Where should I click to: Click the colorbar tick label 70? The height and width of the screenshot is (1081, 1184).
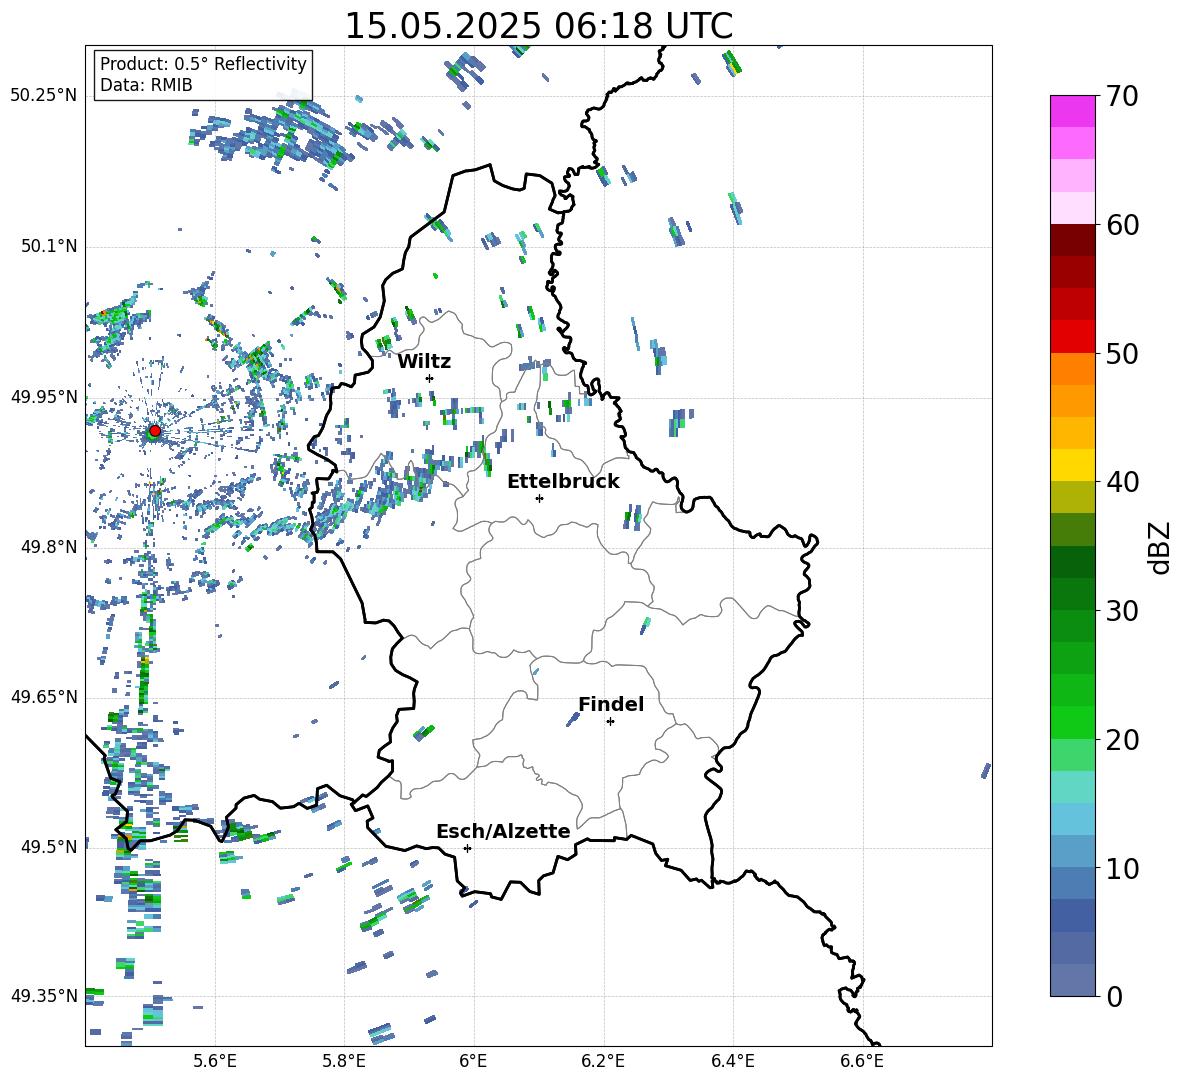1122,97
